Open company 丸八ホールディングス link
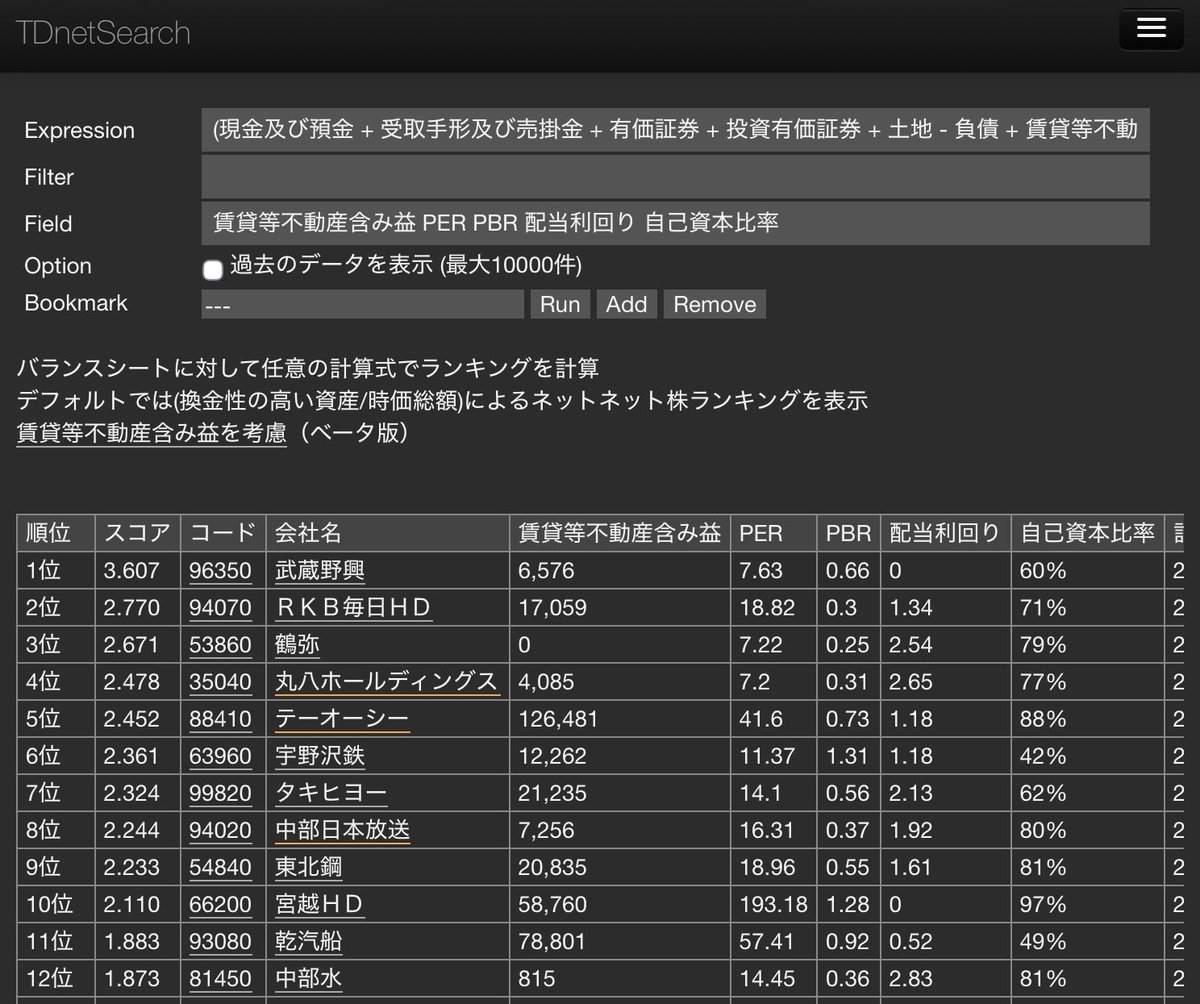Viewport: 1200px width, 1004px height. 387,682
